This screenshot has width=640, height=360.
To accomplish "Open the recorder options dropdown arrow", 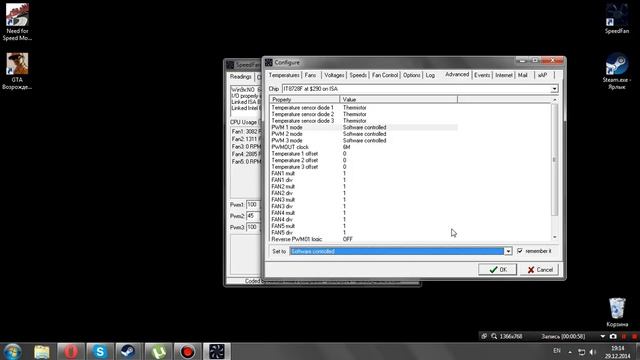I will (x=602, y=336).
